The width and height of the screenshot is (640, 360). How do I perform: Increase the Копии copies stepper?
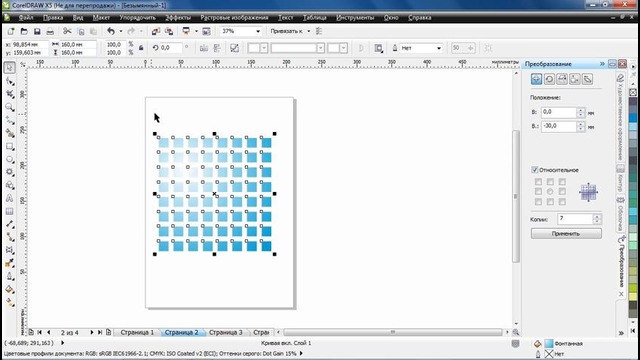pyautogui.click(x=597, y=216)
